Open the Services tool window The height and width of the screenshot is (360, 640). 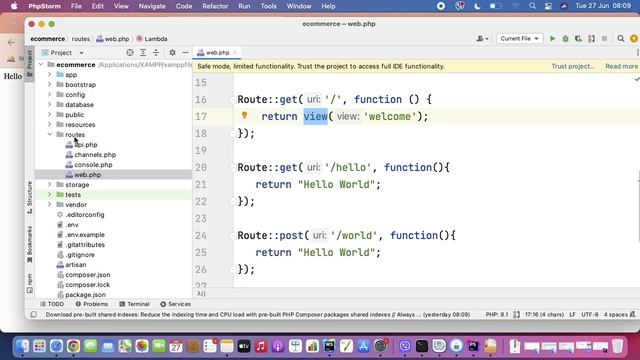[176, 304]
